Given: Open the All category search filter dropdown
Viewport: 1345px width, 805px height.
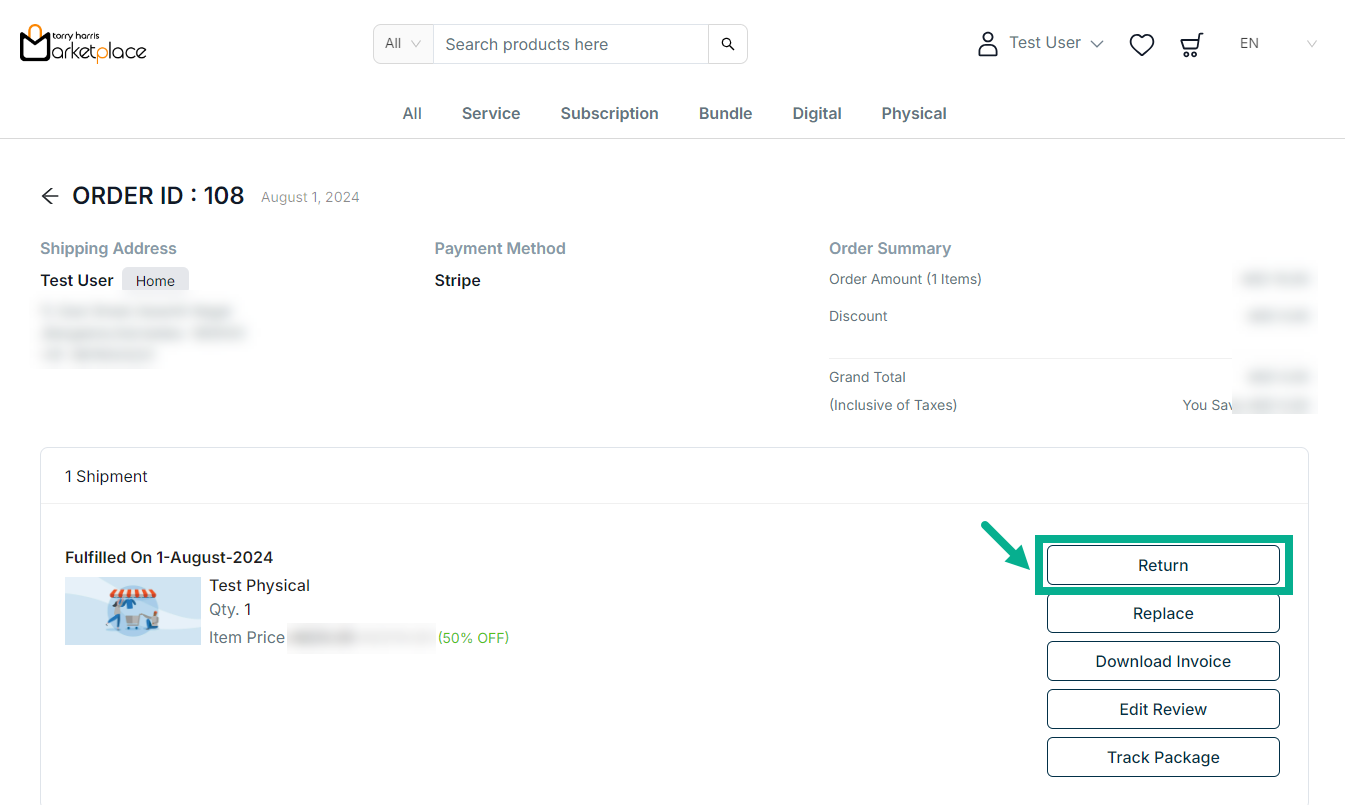Looking at the screenshot, I should click(x=403, y=44).
